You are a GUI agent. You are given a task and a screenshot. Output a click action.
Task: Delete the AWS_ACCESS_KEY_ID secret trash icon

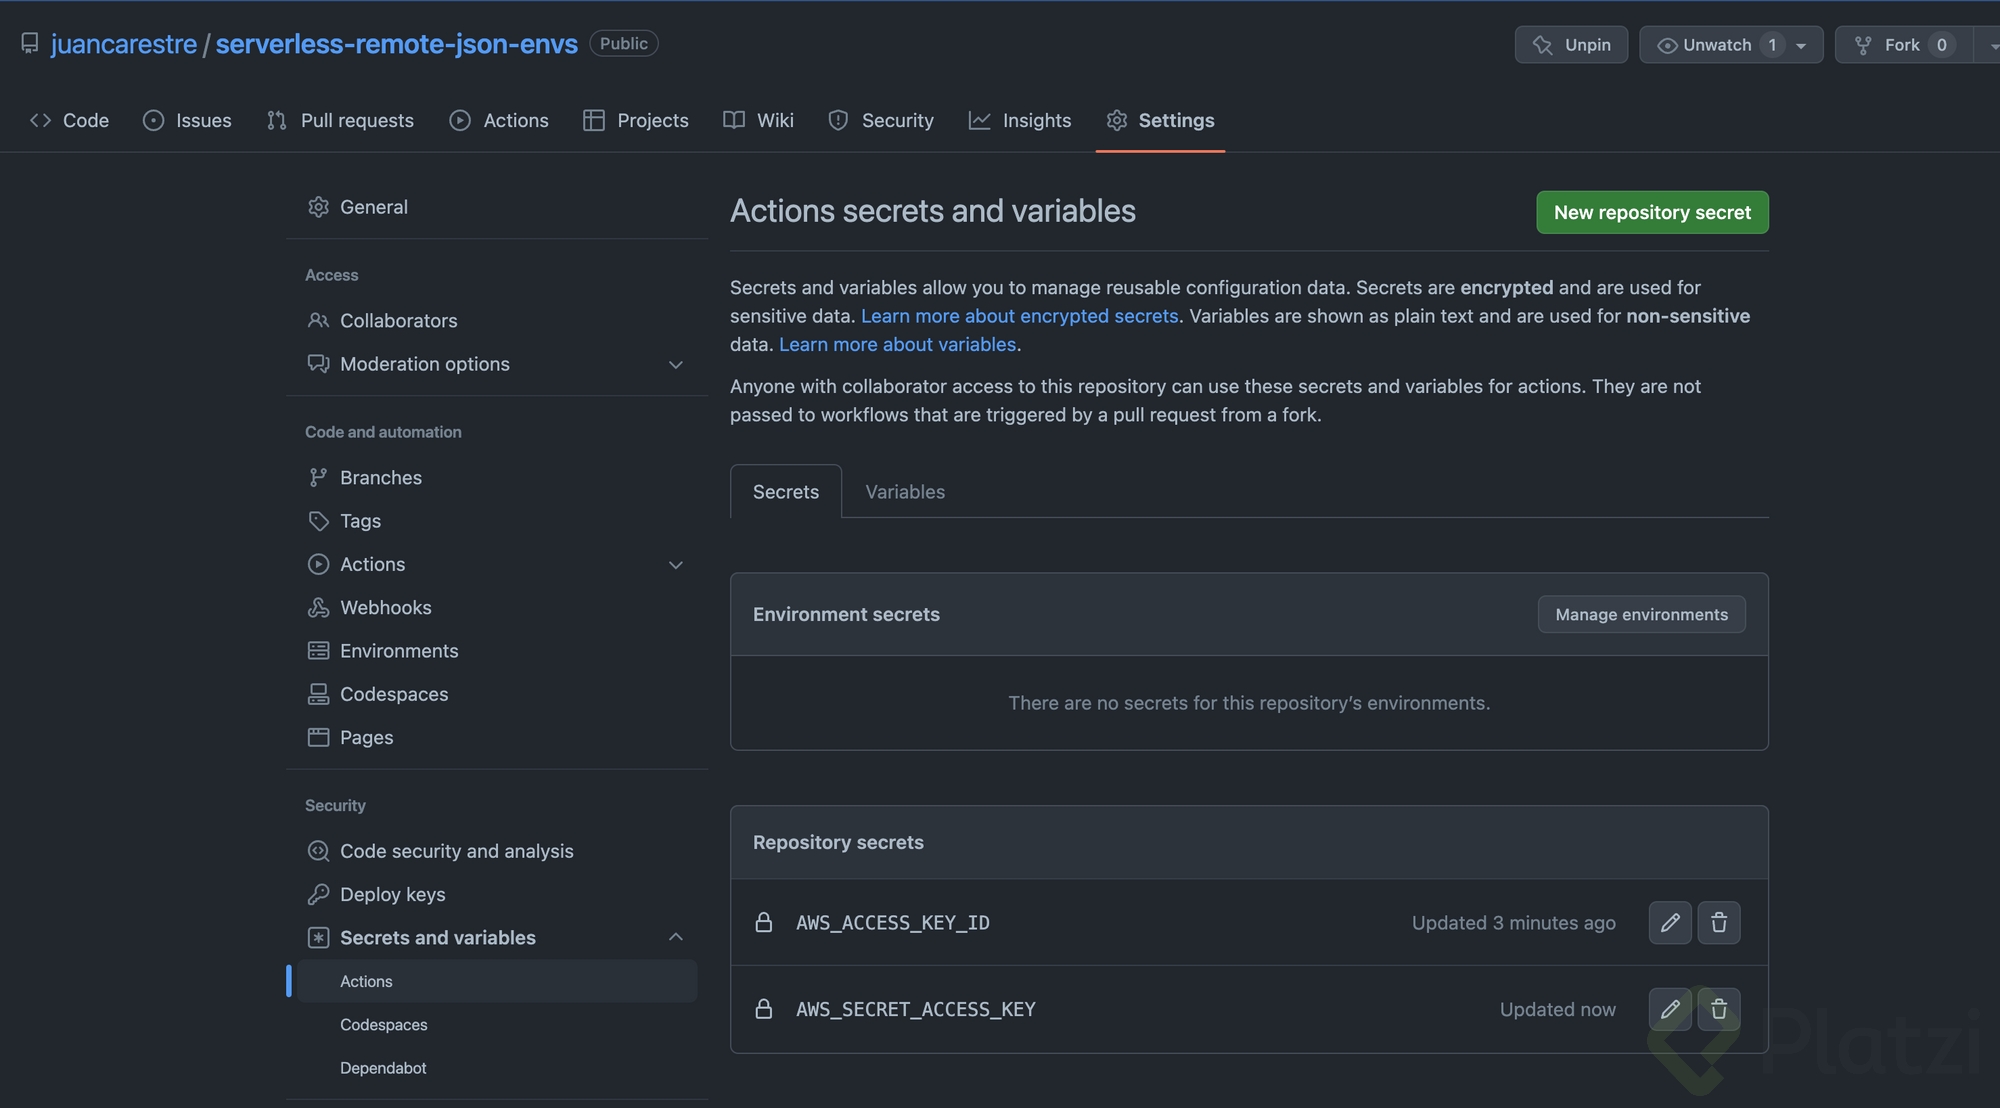[x=1719, y=923]
